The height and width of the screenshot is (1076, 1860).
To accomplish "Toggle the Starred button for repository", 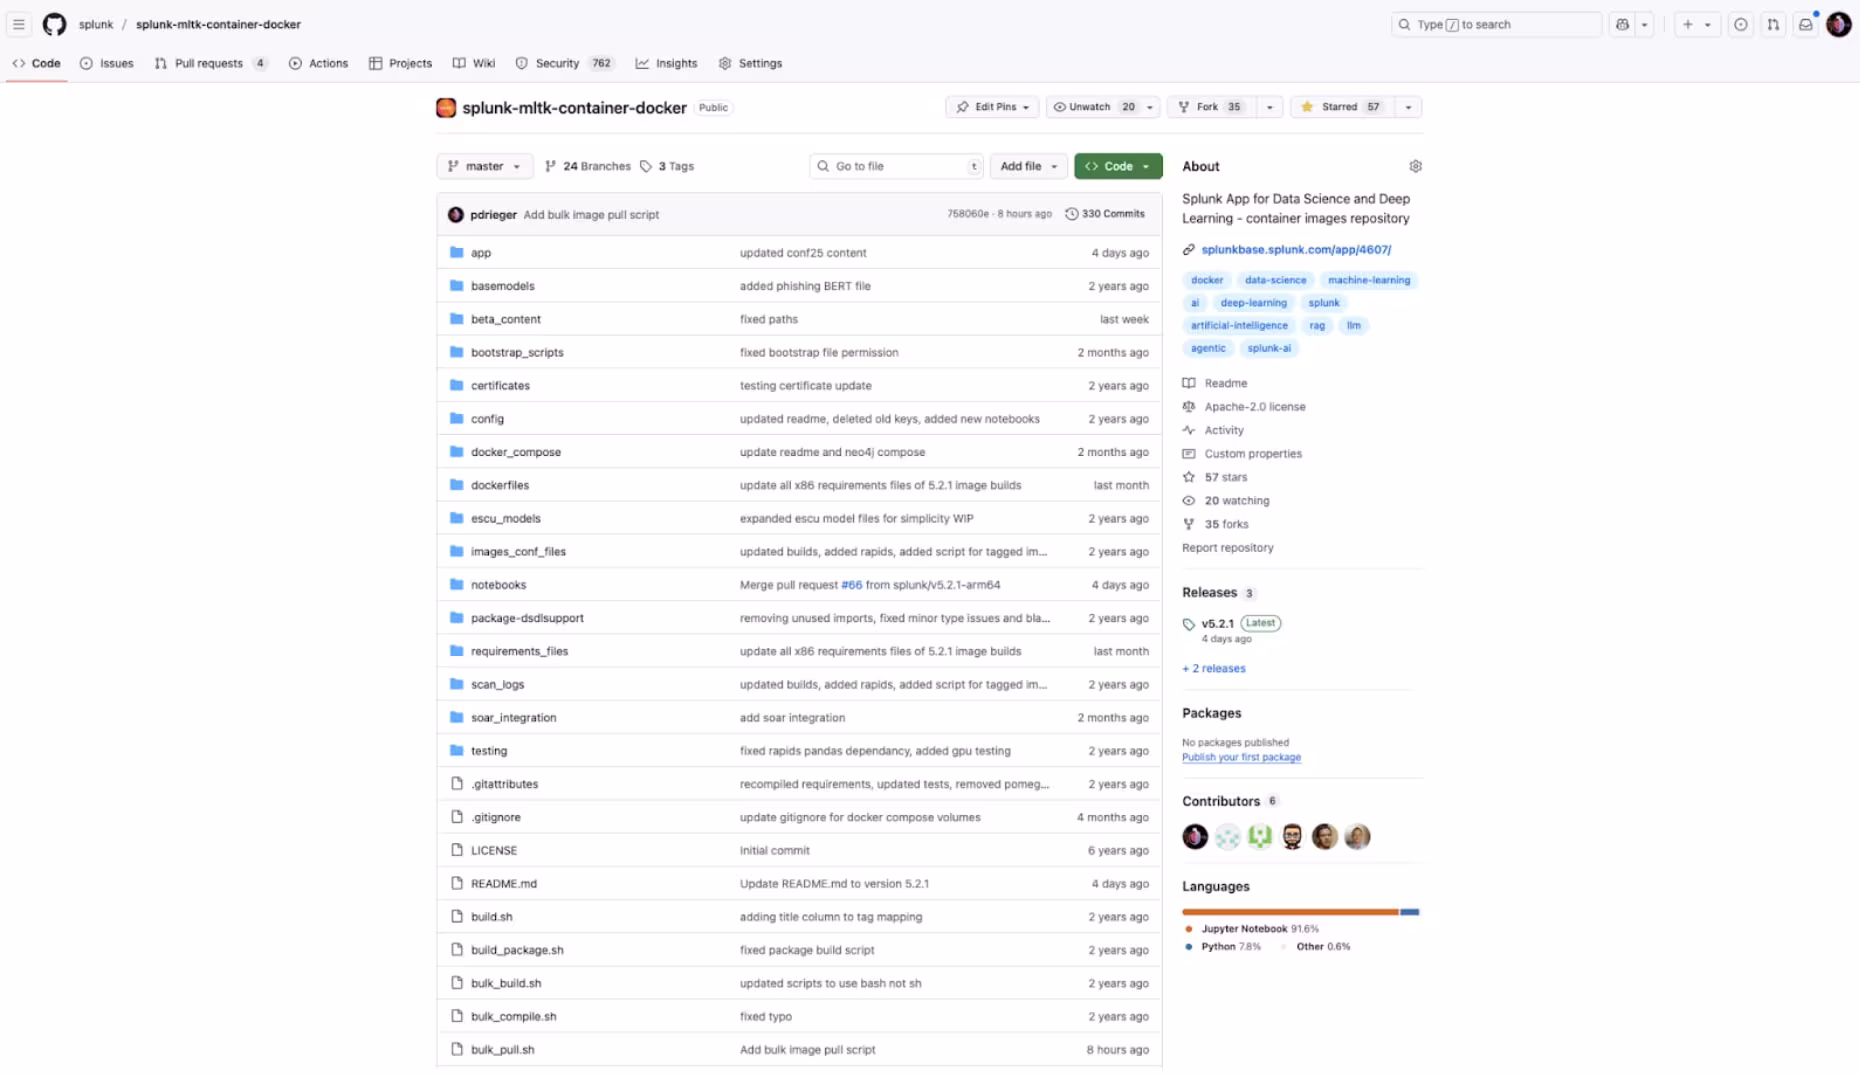I will 1340,107.
